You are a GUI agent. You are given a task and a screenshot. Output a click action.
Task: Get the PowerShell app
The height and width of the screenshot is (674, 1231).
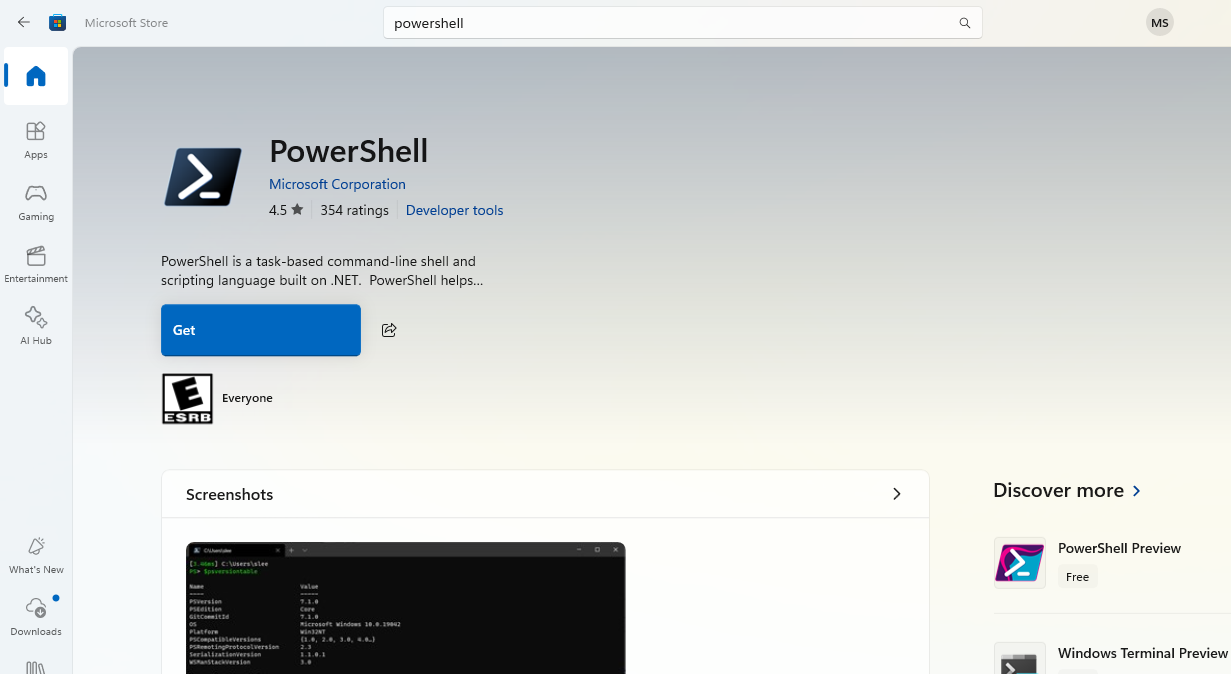[260, 329]
